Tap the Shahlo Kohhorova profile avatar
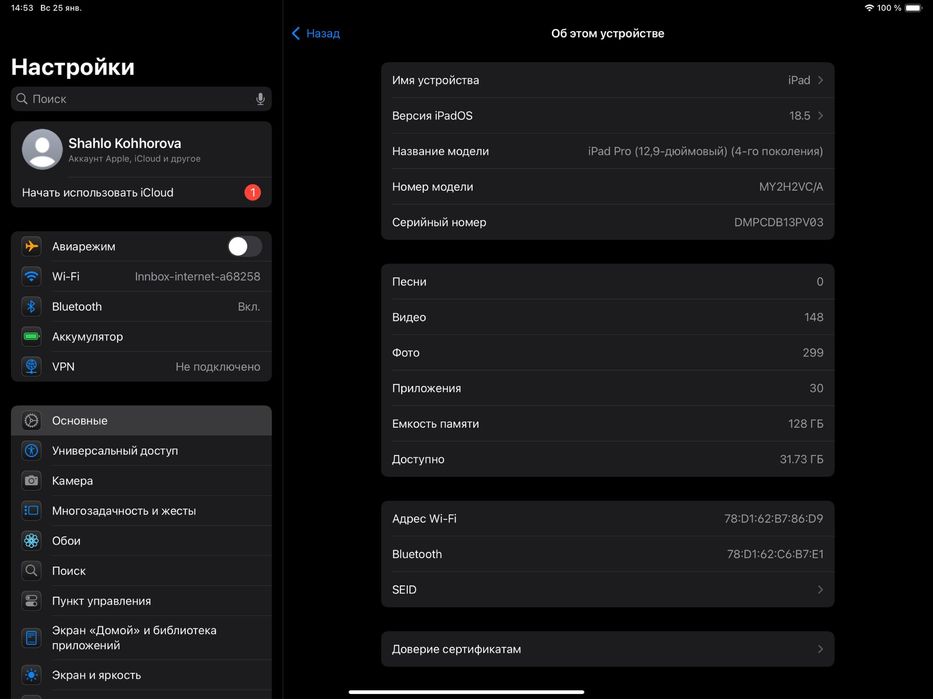933x699 pixels. 42,149
